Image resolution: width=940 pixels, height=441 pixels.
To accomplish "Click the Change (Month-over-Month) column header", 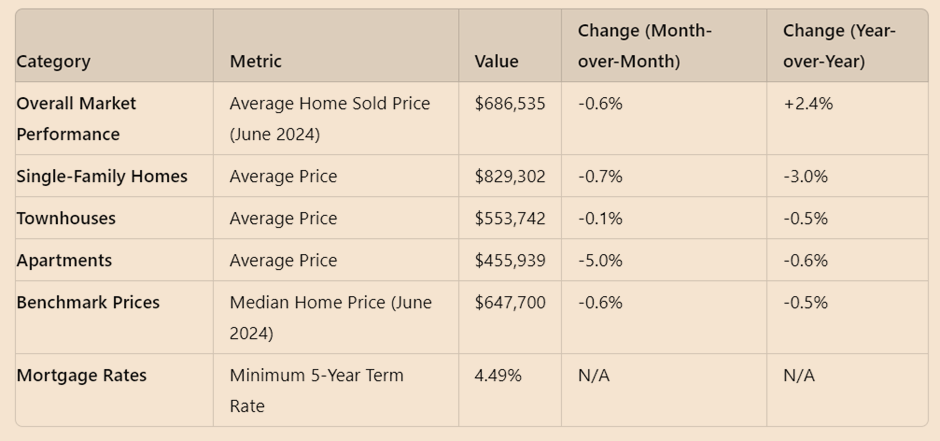I will 644,46.
